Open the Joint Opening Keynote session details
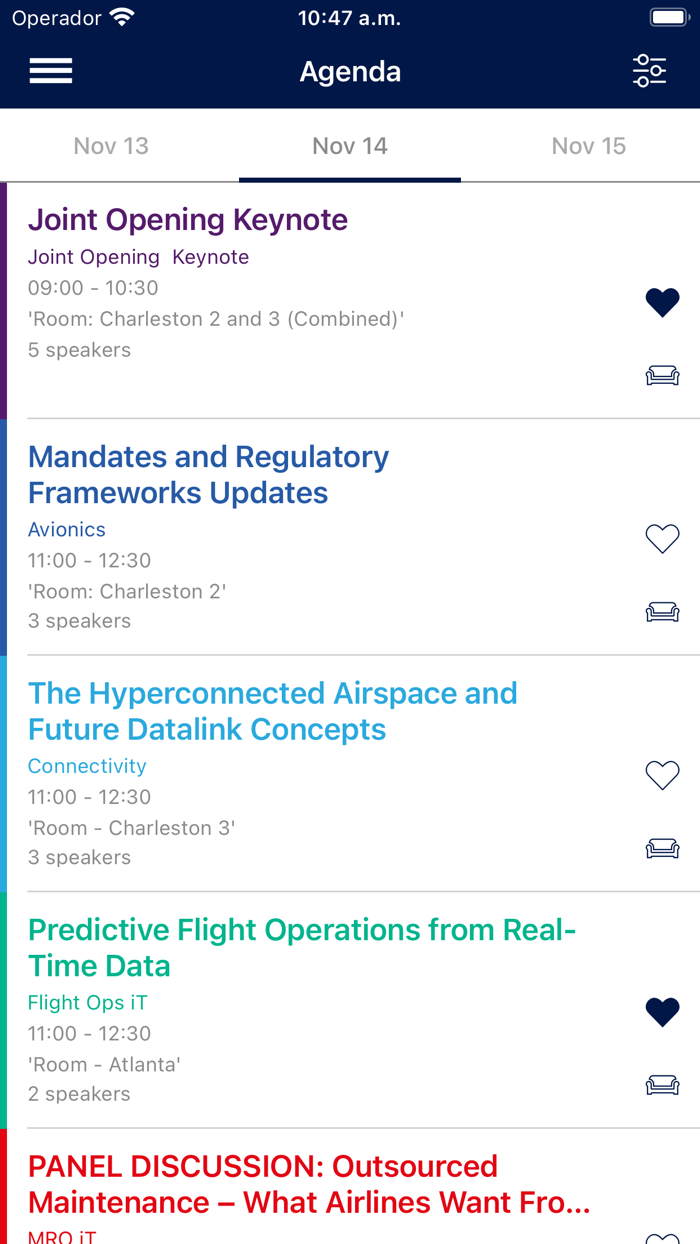Viewport: 700px width, 1244px height. [x=188, y=219]
